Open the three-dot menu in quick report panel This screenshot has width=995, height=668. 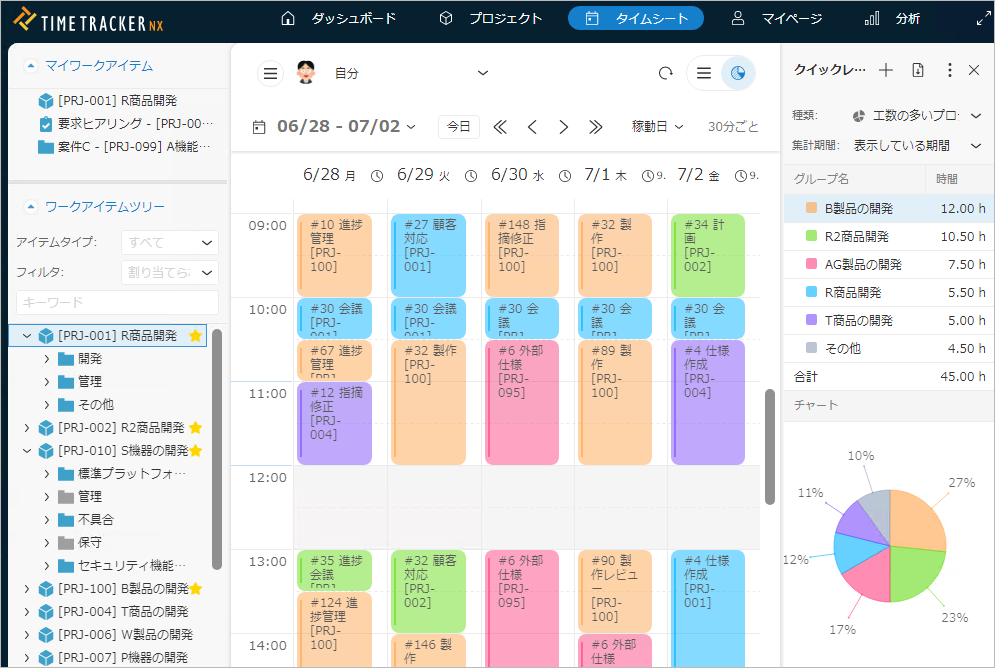coord(949,70)
